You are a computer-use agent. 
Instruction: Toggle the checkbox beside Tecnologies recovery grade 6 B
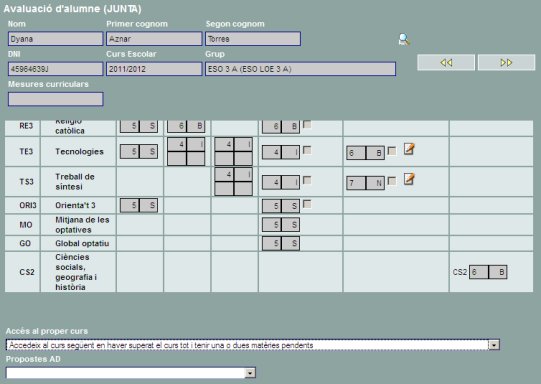click(392, 151)
